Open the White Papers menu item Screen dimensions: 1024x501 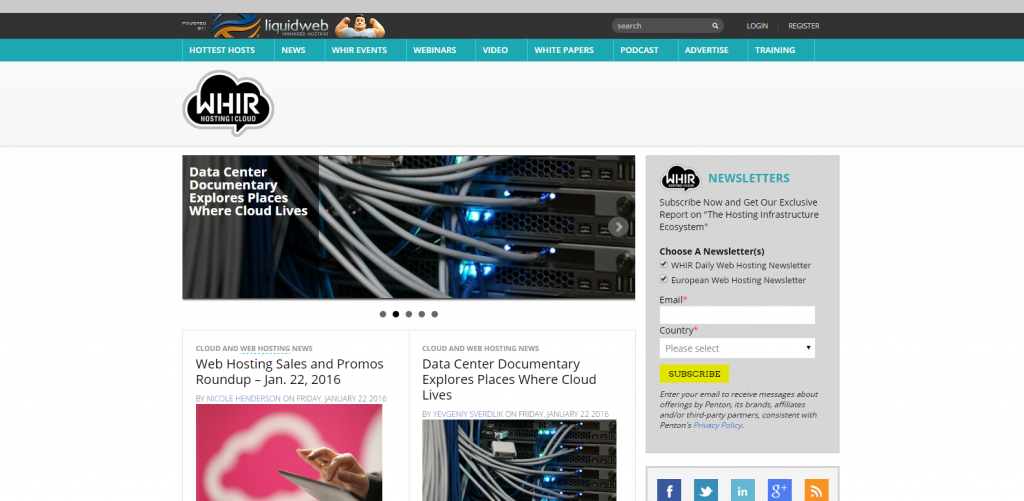(564, 50)
